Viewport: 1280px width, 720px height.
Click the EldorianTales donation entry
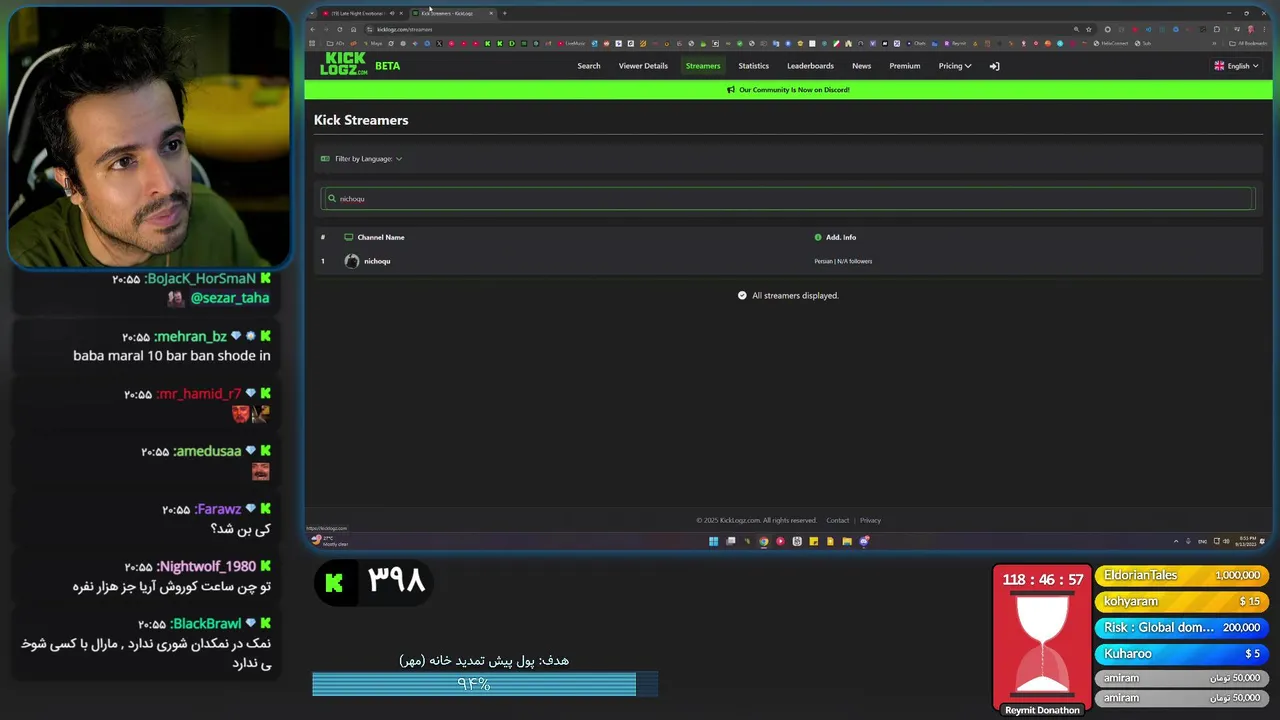point(1182,576)
